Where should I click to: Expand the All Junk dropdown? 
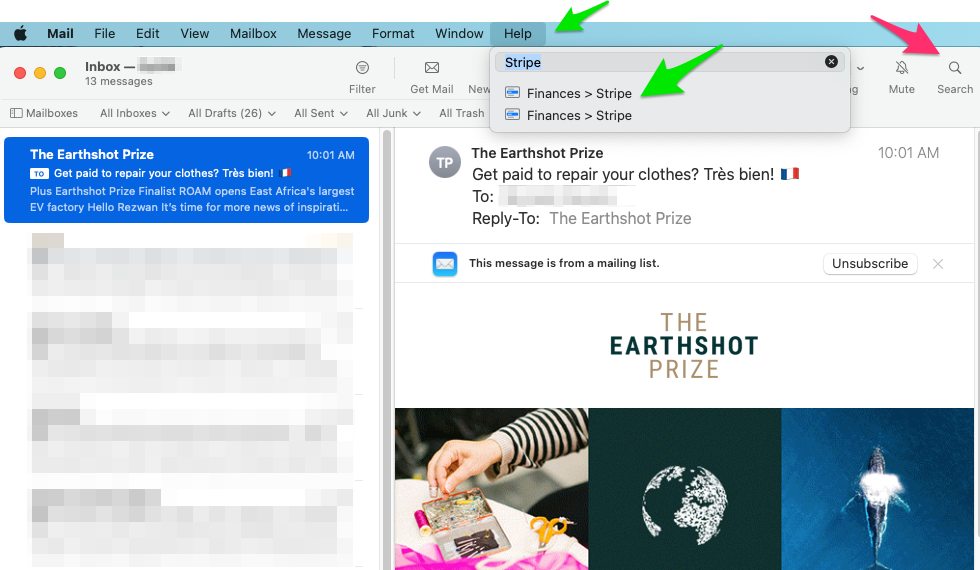click(x=393, y=113)
